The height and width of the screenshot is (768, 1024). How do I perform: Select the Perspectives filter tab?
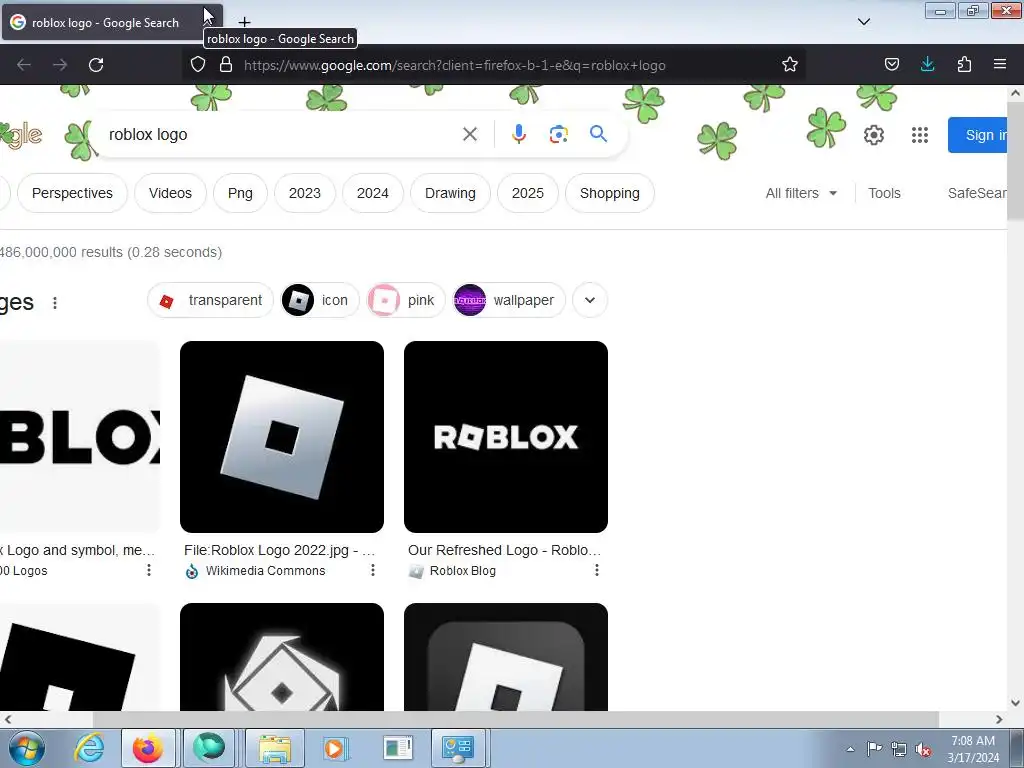coord(72,193)
